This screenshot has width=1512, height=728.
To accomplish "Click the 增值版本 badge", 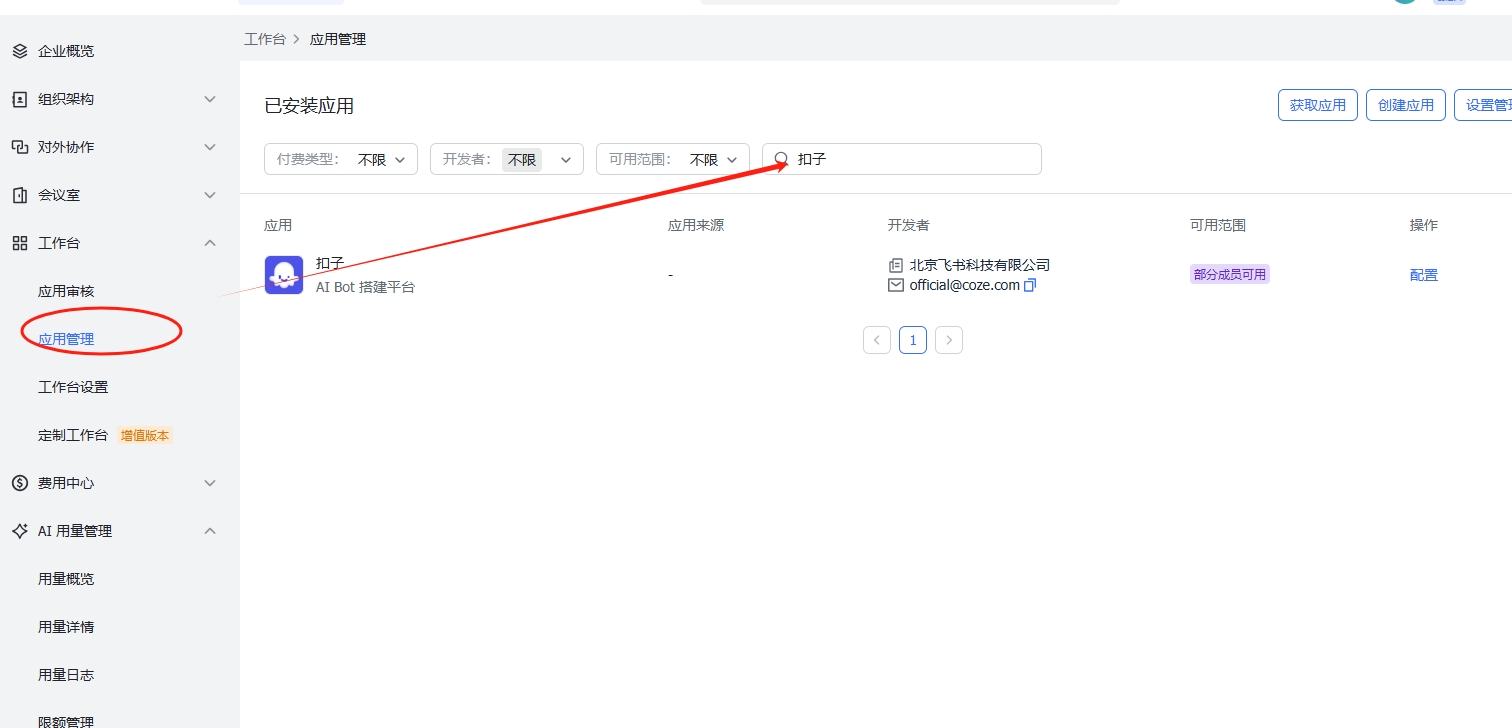I will (x=145, y=435).
